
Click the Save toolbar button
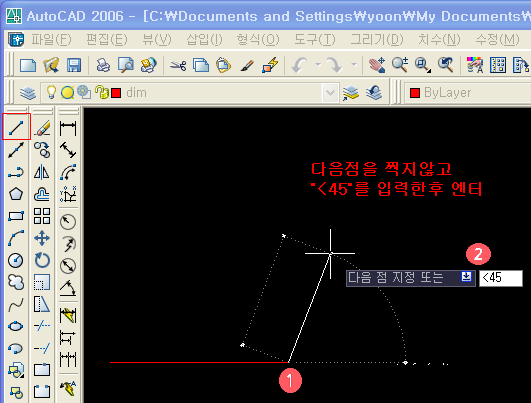[x=74, y=65]
